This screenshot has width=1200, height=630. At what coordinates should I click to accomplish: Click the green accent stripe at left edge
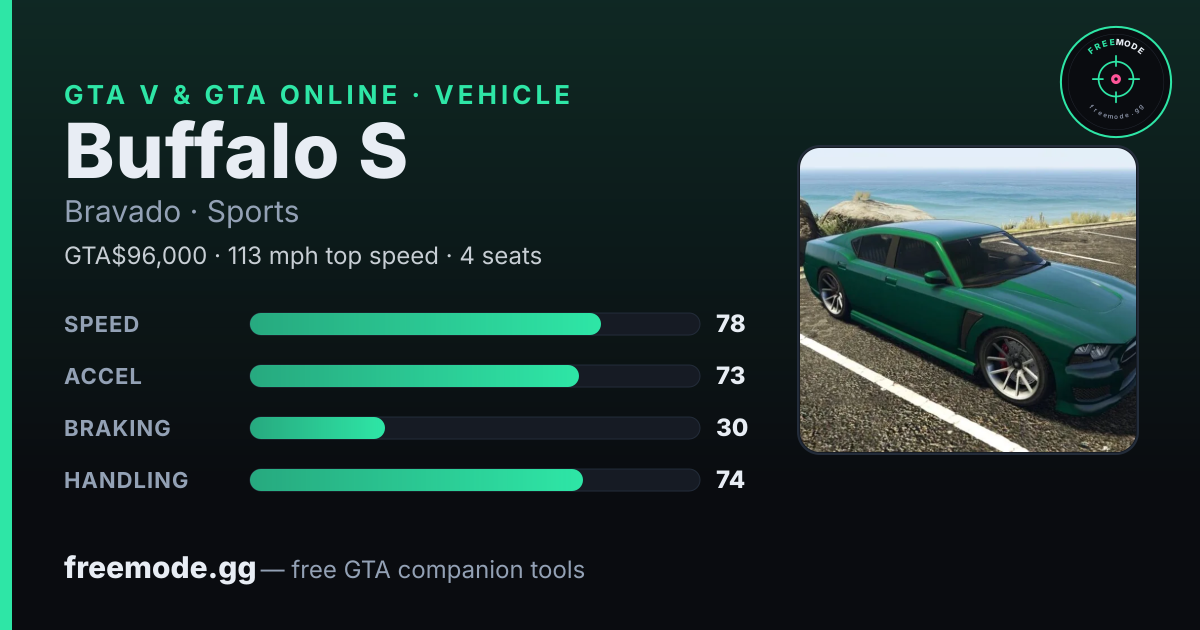[6, 315]
